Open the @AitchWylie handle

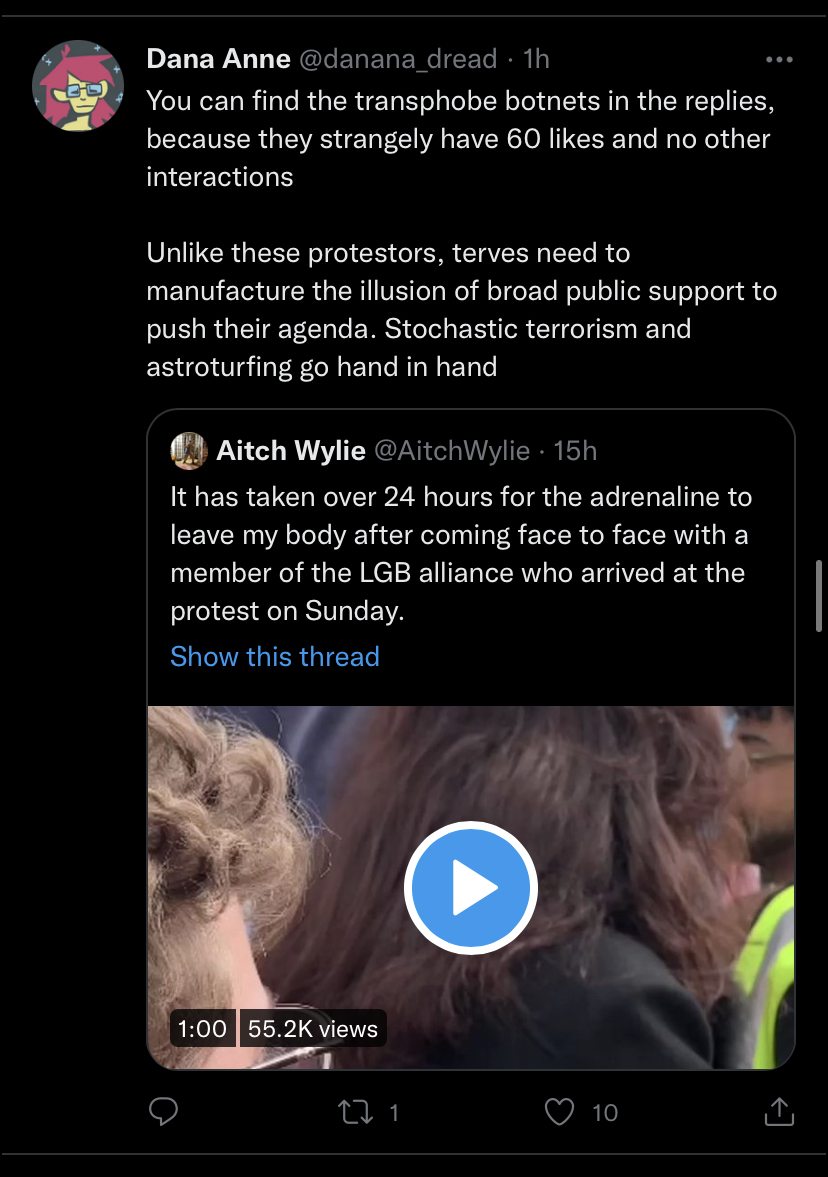pyautogui.click(x=452, y=450)
